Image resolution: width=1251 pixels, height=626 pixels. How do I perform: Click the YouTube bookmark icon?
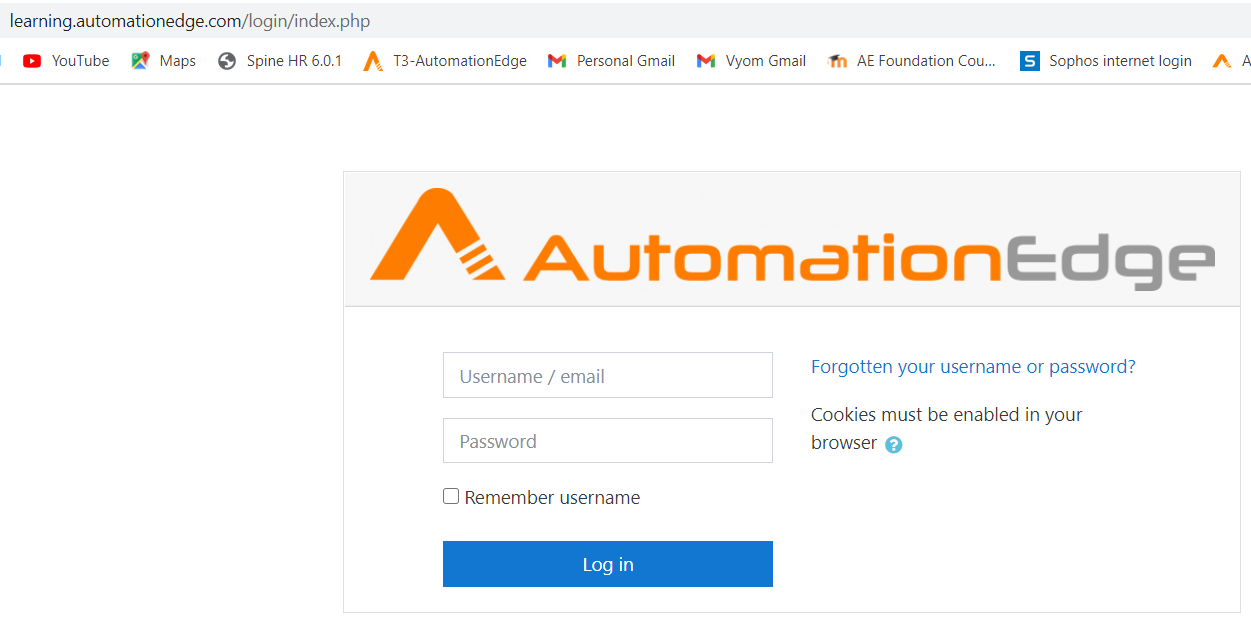(x=32, y=61)
